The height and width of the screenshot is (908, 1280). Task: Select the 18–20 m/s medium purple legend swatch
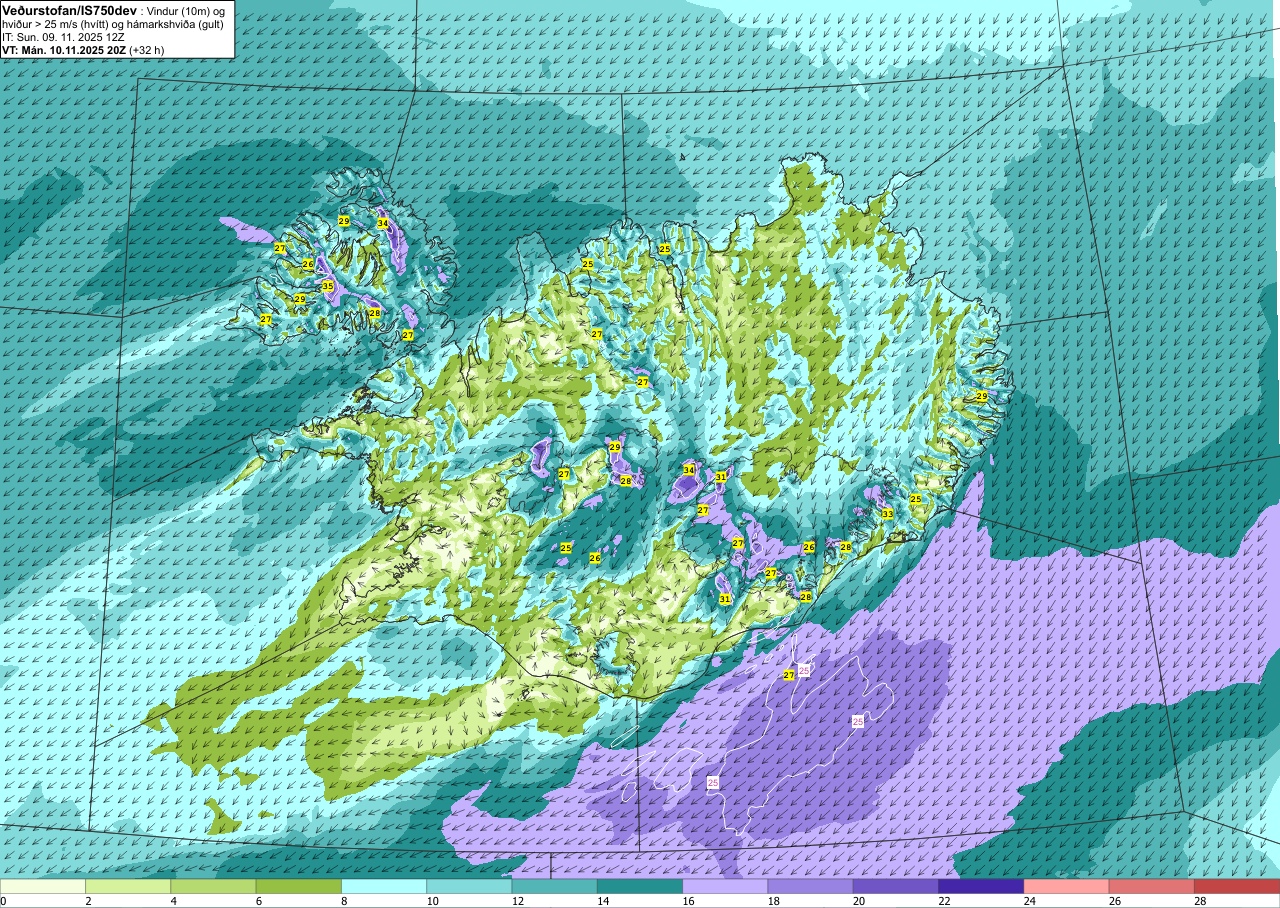pyautogui.click(x=810, y=886)
